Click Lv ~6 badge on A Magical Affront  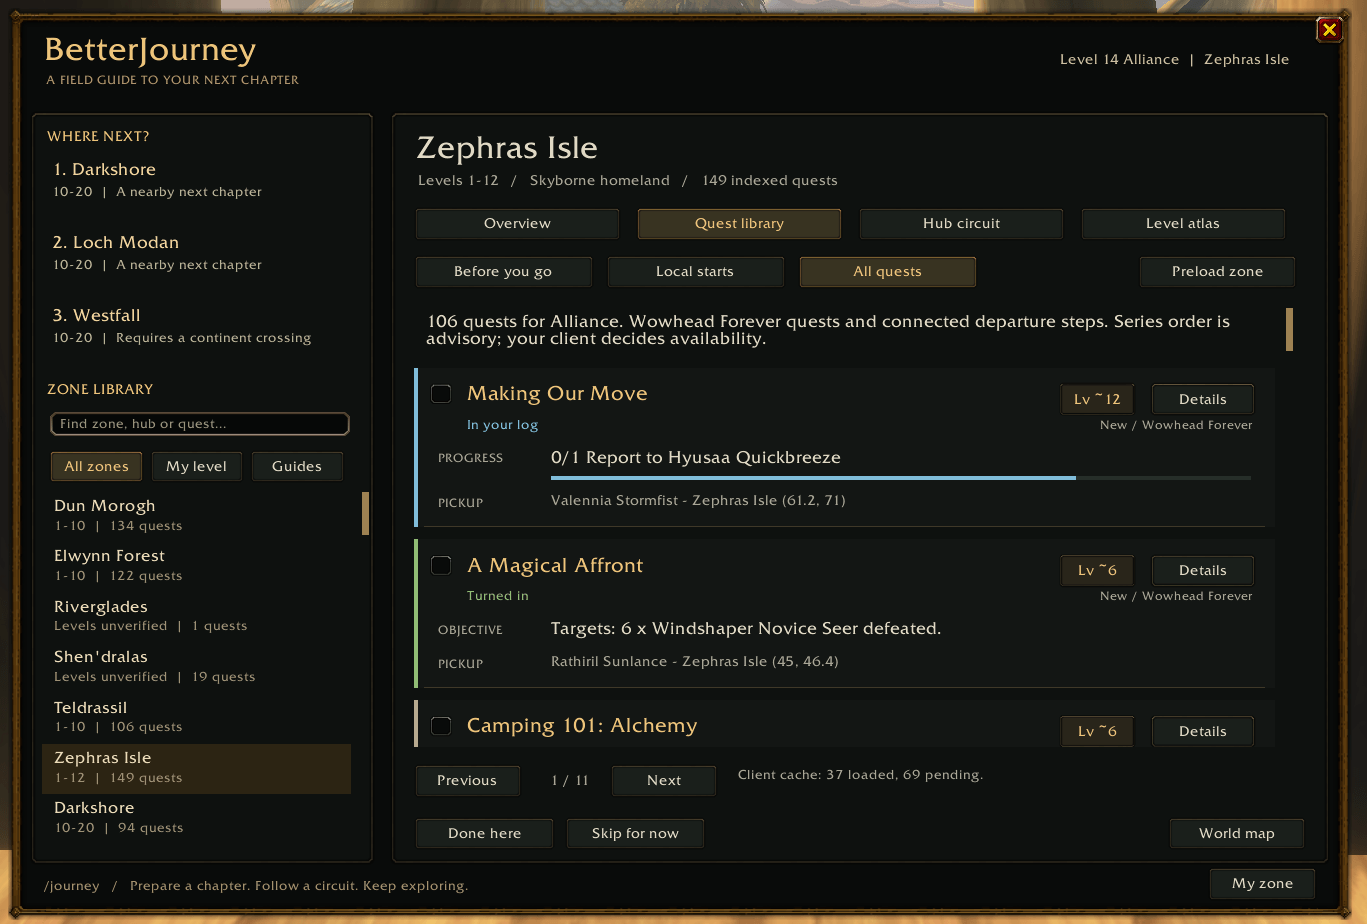pos(1097,571)
